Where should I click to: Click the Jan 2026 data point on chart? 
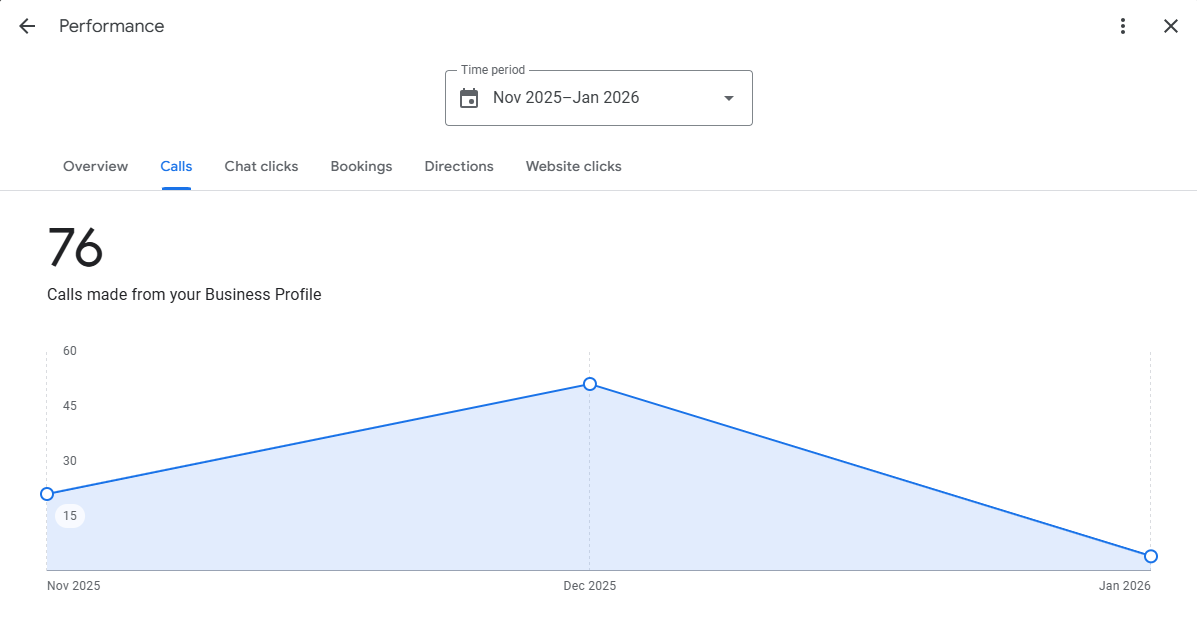[1151, 556]
